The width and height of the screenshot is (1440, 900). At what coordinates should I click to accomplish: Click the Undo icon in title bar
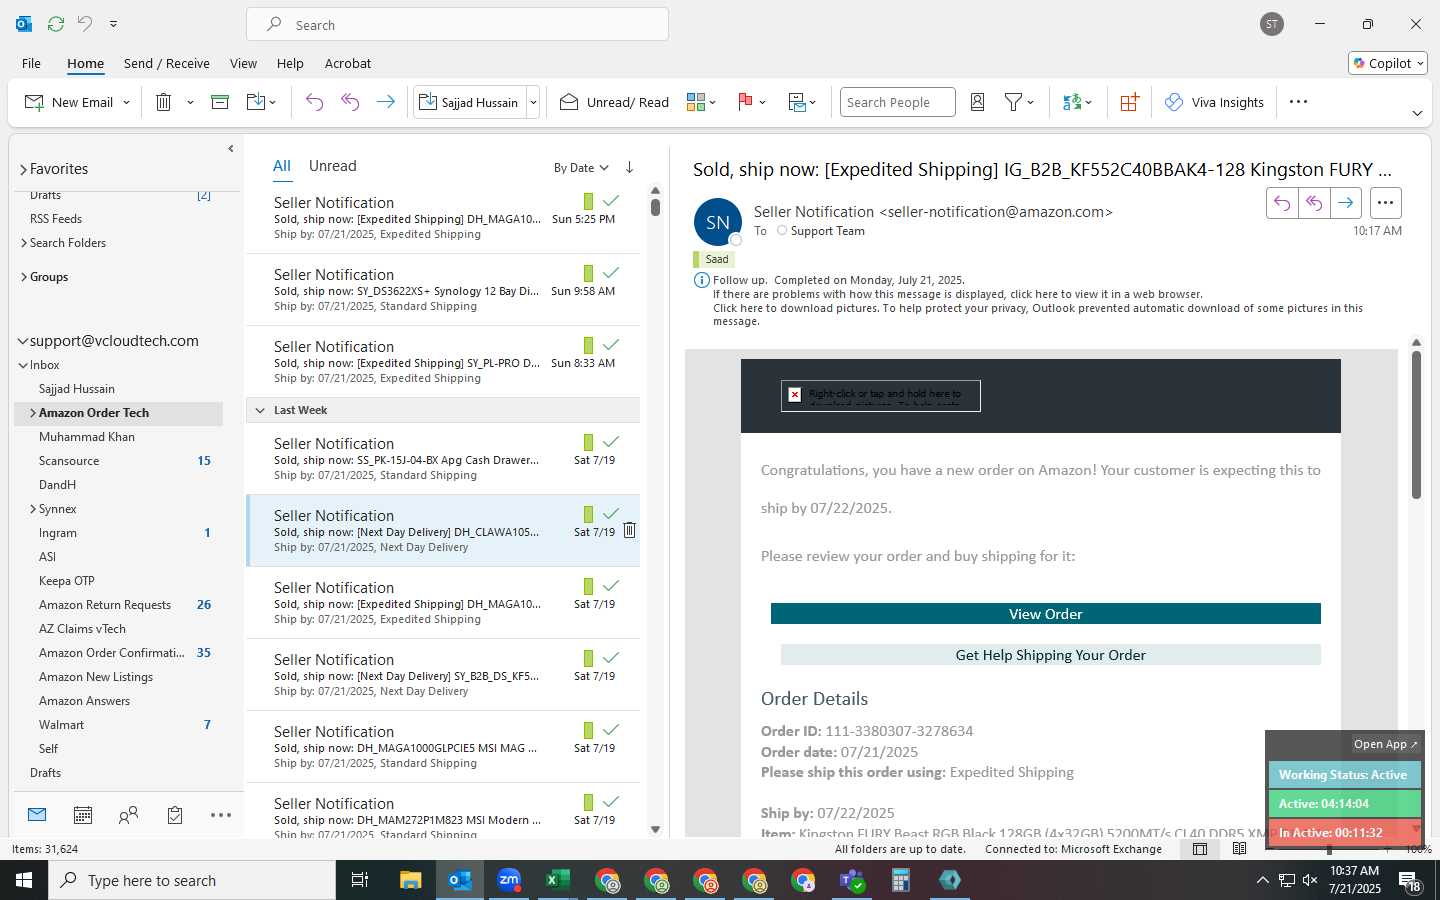point(85,24)
